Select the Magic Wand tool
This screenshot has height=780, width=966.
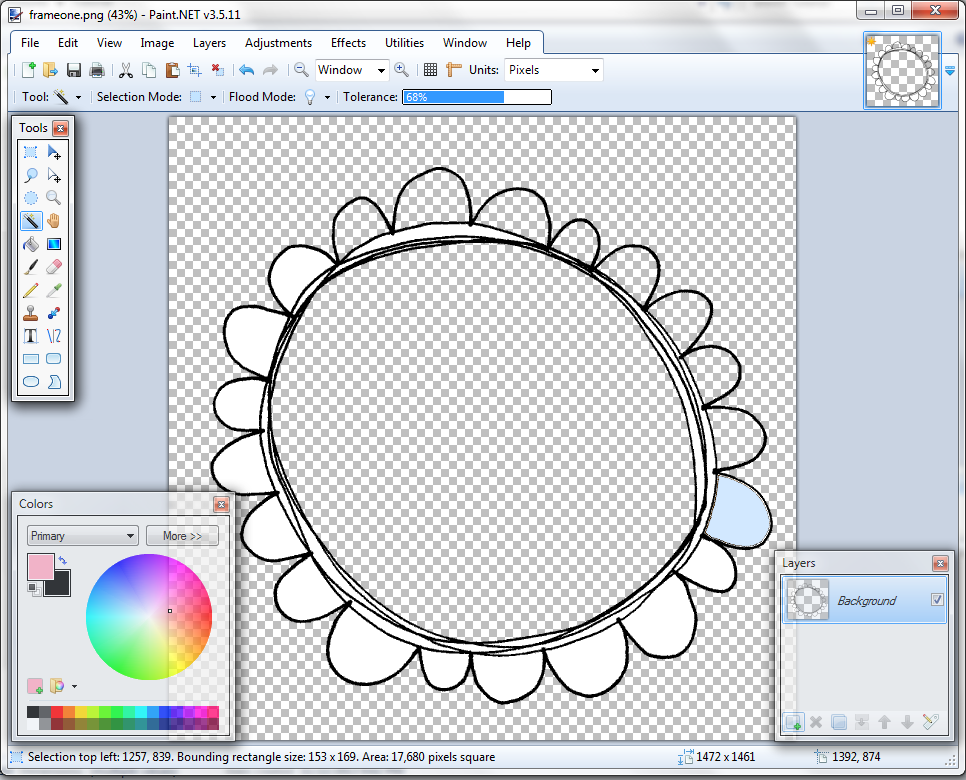pos(31,221)
